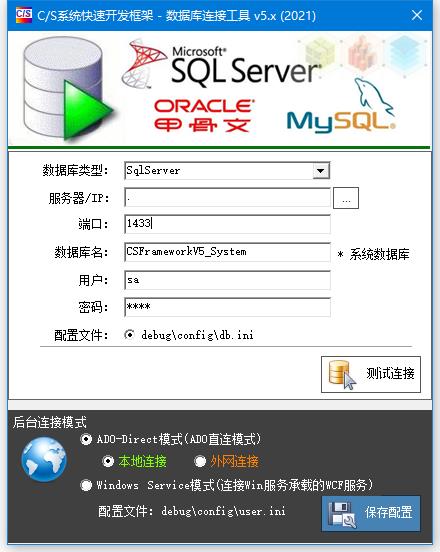Click the 数据库名 field with CSFrameworkV5_System
This screenshot has height=552, width=440.
point(227,252)
